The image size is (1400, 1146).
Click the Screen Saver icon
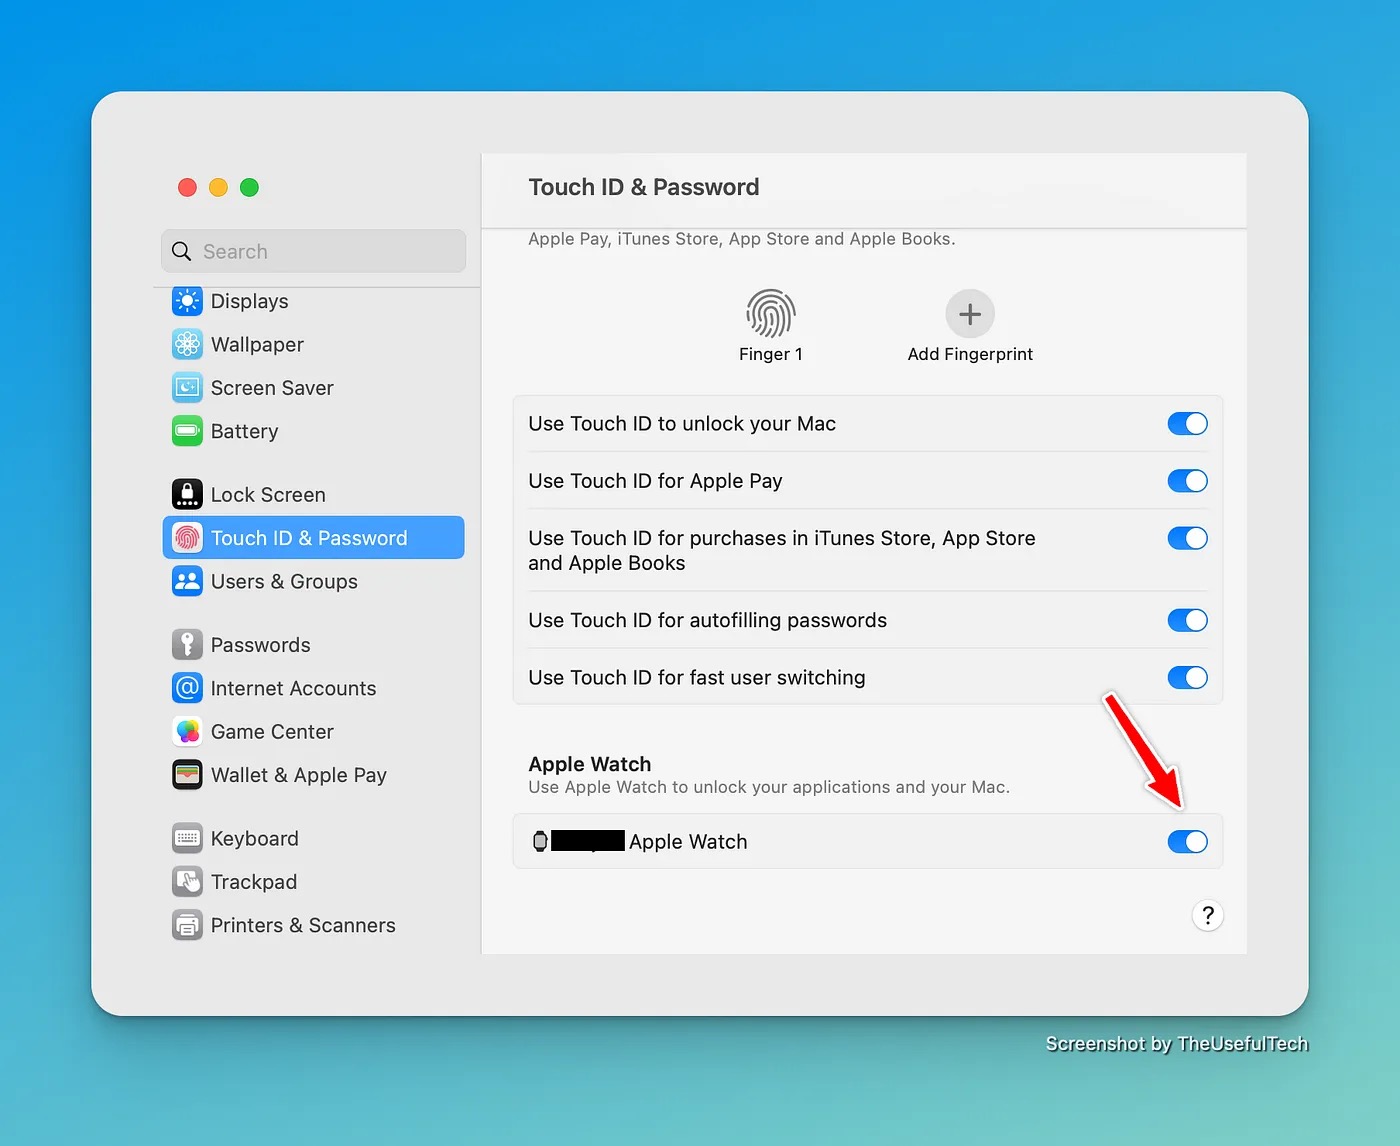click(187, 388)
